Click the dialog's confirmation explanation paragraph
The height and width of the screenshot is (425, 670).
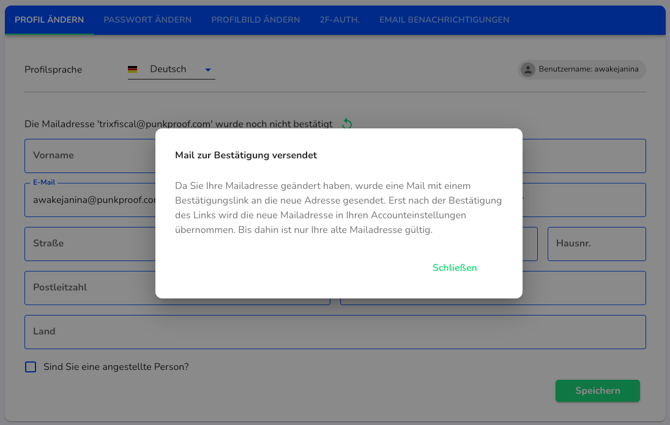pos(338,208)
